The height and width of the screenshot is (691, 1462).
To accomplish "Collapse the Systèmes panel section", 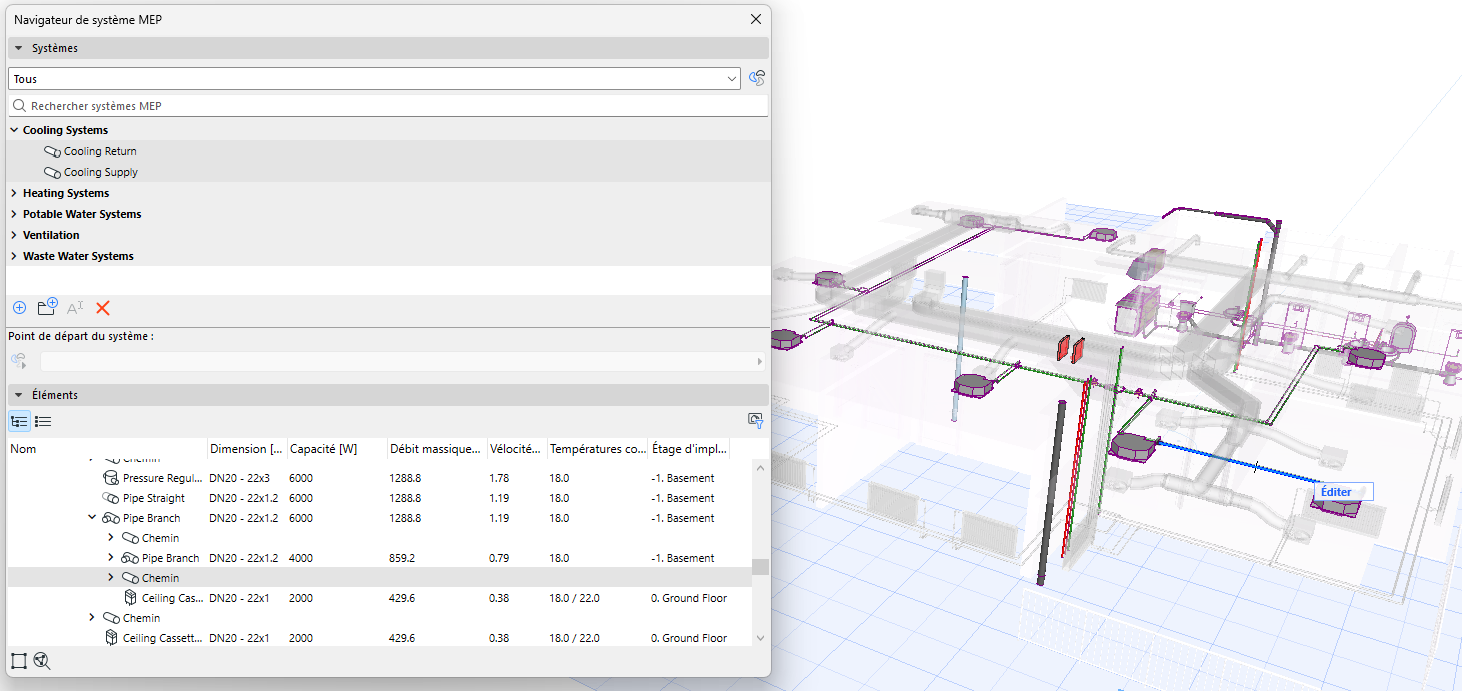I will pos(18,48).
